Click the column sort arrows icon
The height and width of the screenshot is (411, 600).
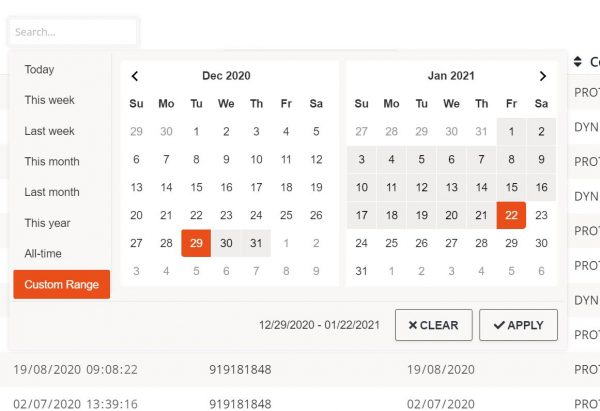(578, 62)
